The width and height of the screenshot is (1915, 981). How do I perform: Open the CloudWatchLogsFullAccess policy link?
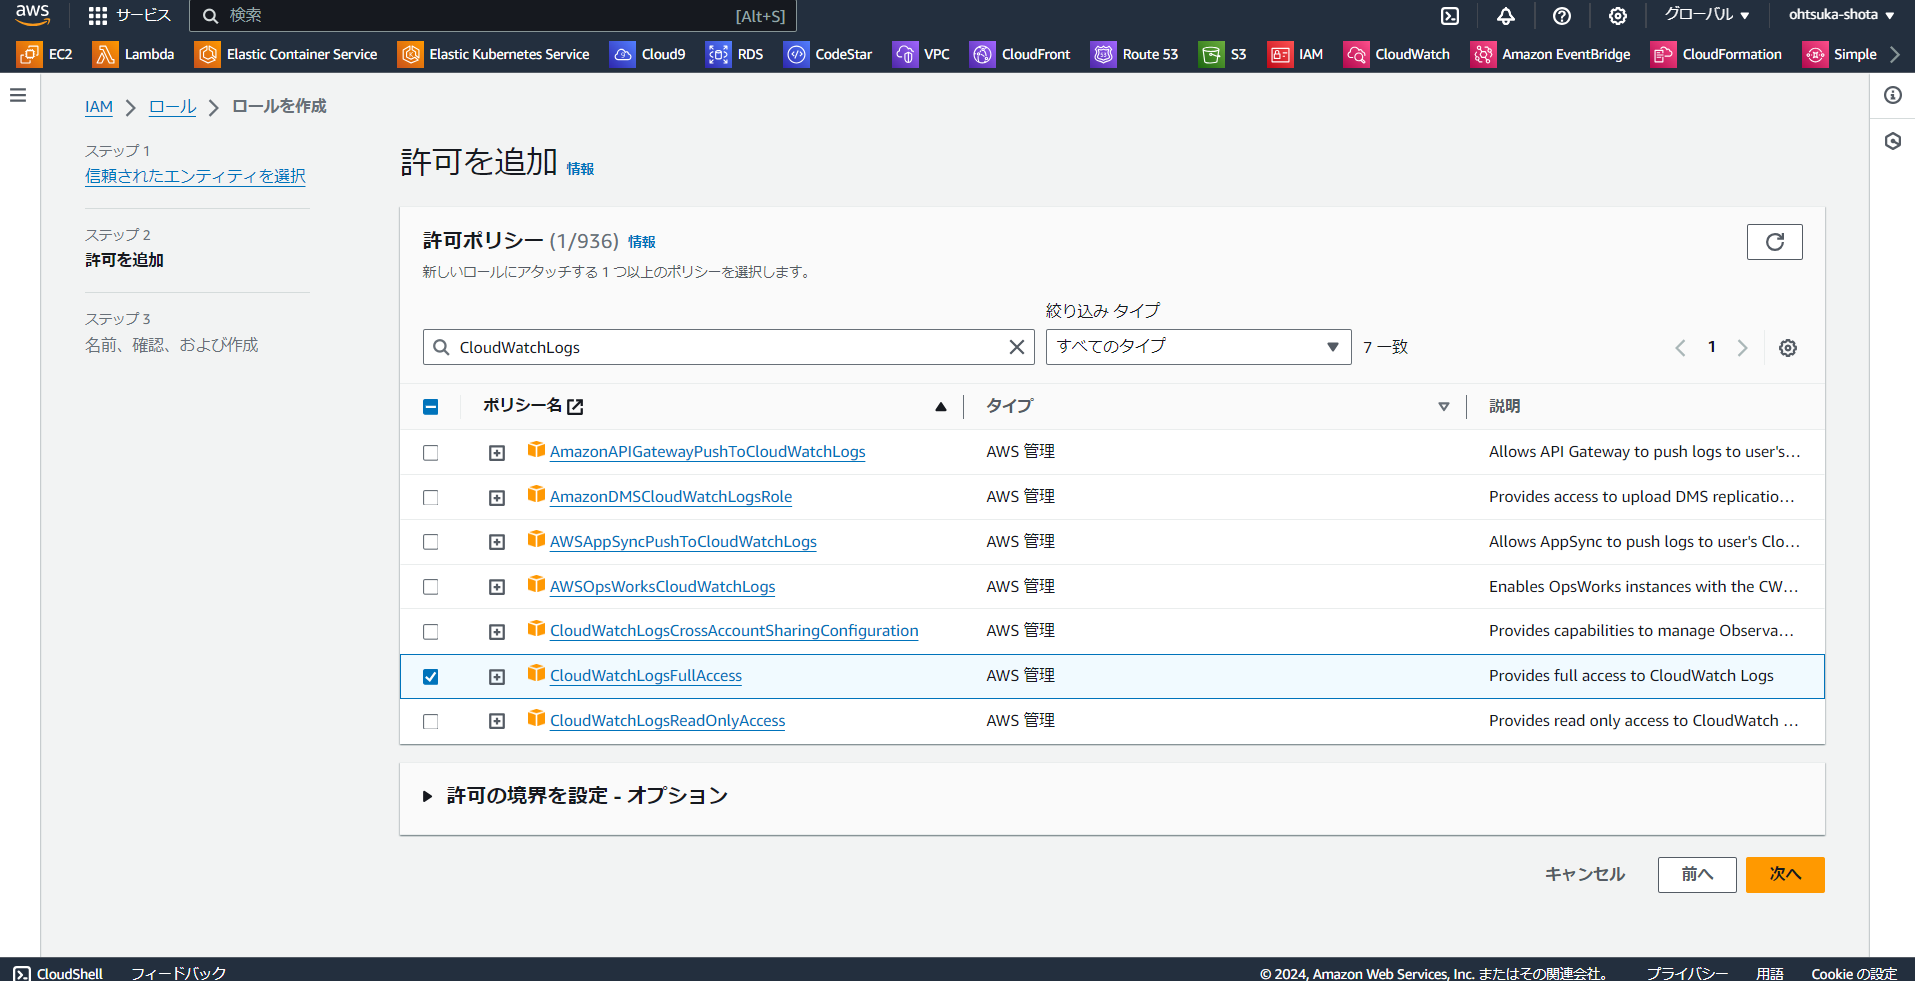(645, 675)
